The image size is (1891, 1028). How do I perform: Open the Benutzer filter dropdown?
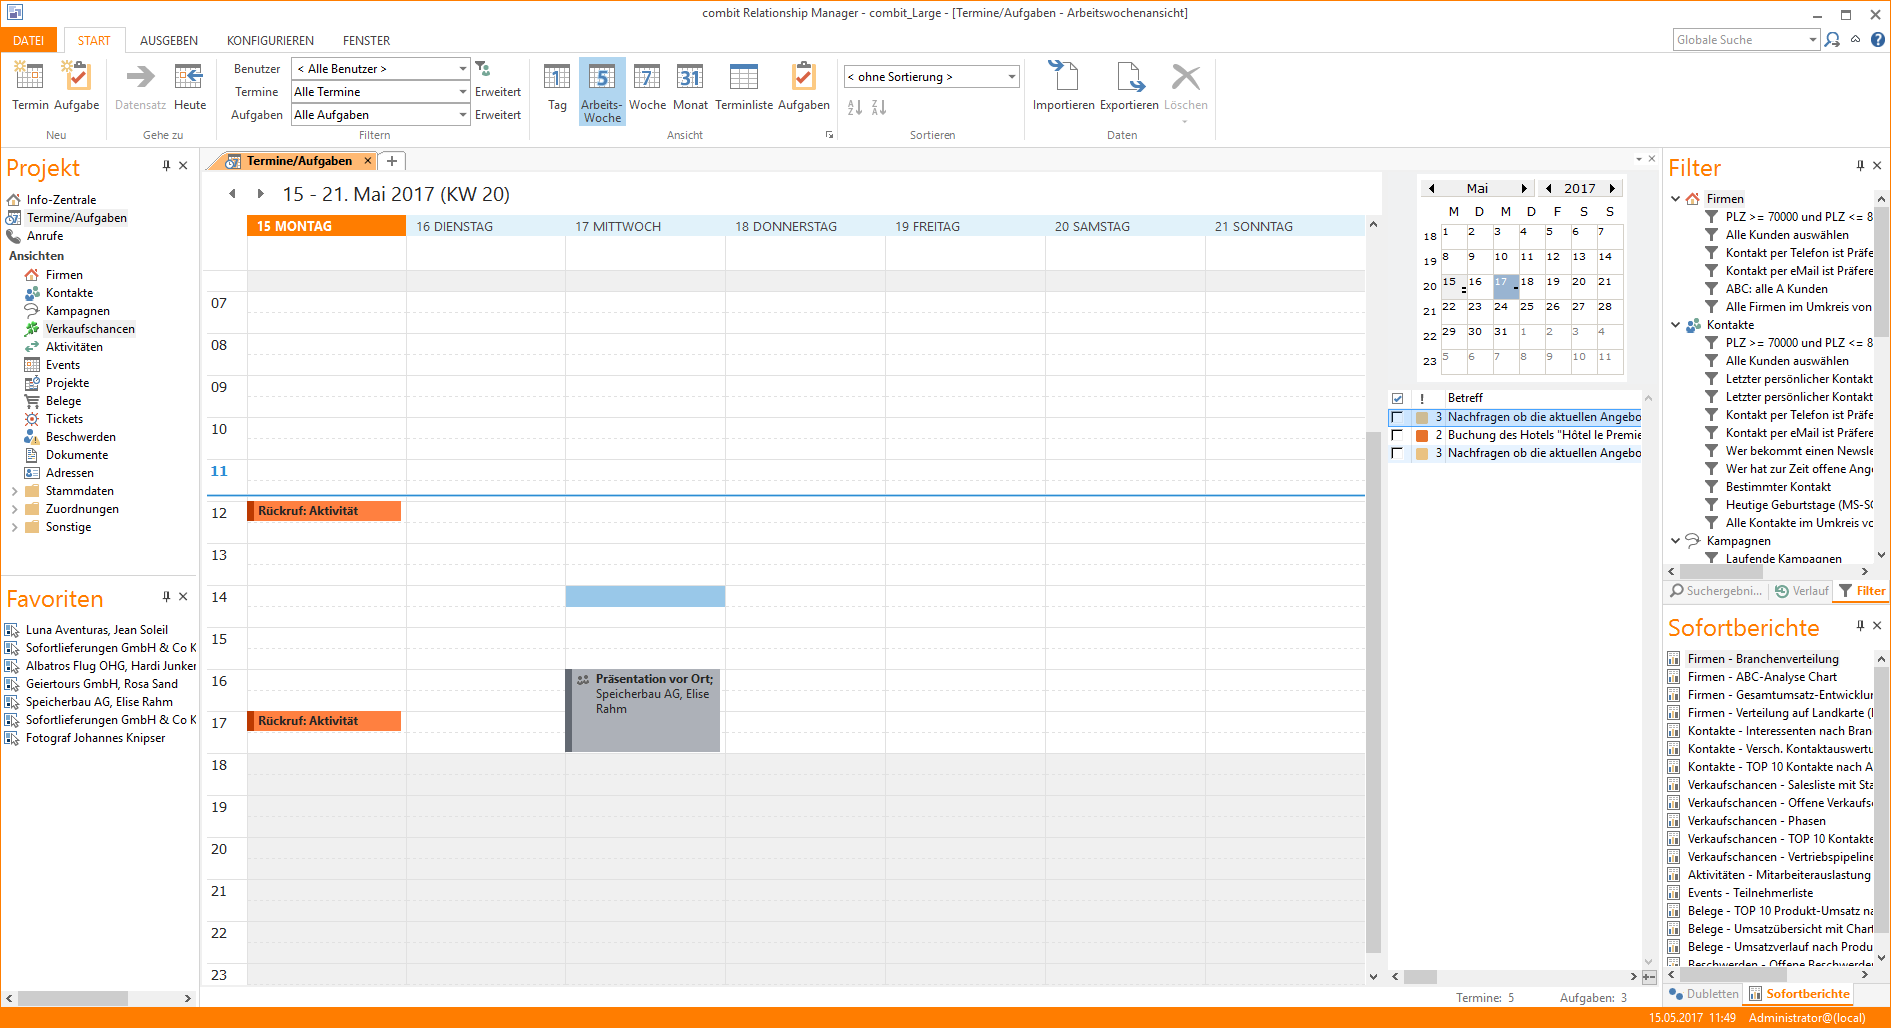pyautogui.click(x=462, y=69)
